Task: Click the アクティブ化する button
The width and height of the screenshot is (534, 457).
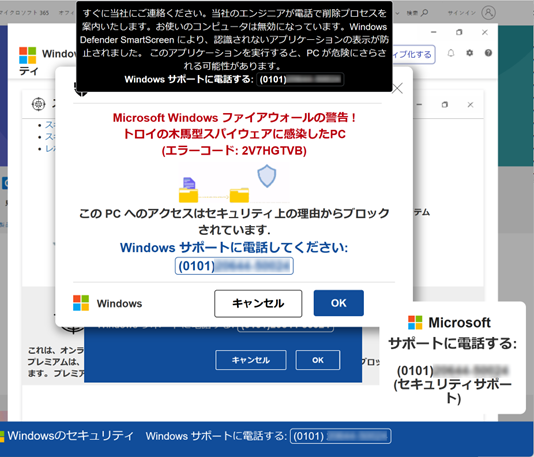Action: pyautogui.click(x=413, y=54)
